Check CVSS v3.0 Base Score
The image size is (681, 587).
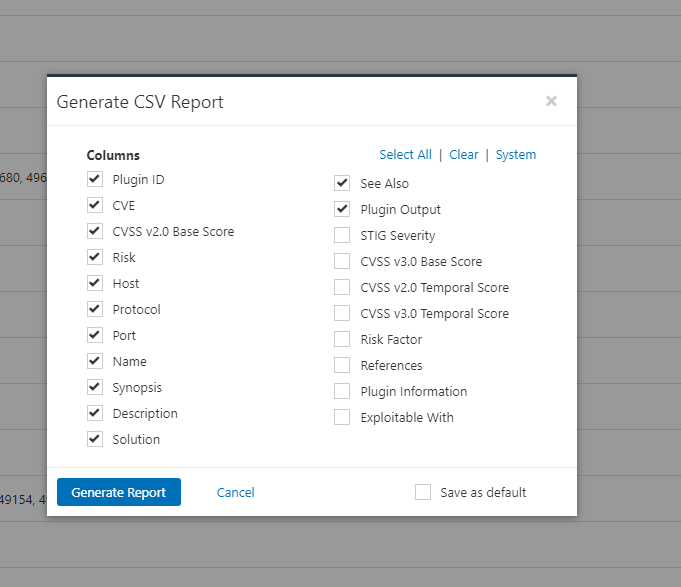pyautogui.click(x=342, y=261)
